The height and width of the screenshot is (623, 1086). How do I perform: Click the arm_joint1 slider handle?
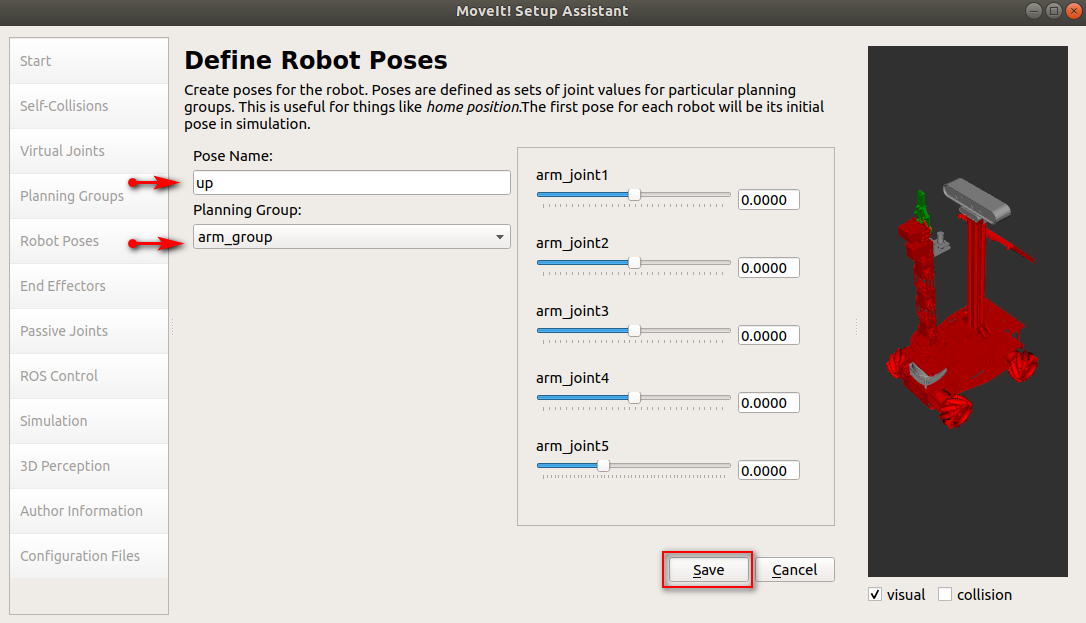pyautogui.click(x=634, y=195)
